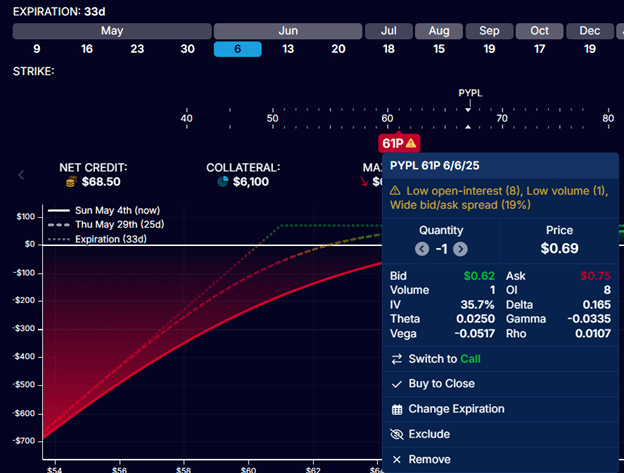Viewport: 624px width, 473px height.
Task: Choose June 6 highlighted expiration
Action: tap(238, 49)
